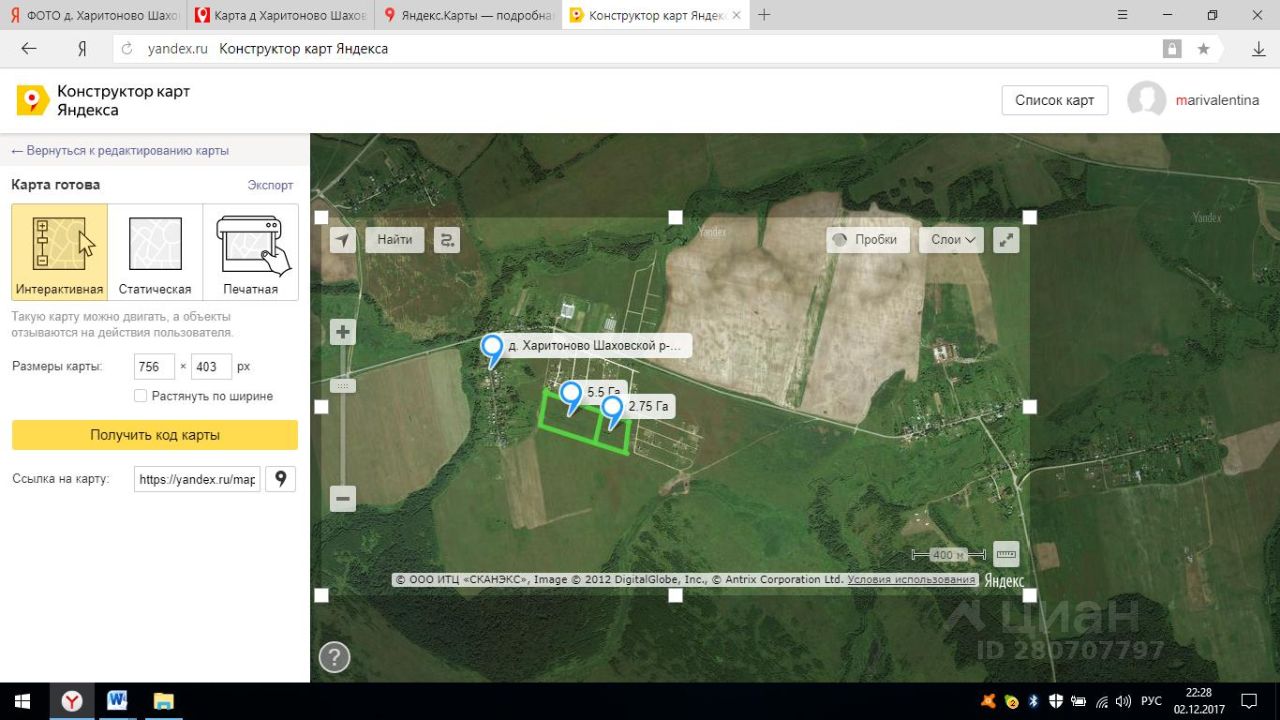1280x720 pixels.
Task: Click the 'Экспорт' link
Action: (271, 185)
